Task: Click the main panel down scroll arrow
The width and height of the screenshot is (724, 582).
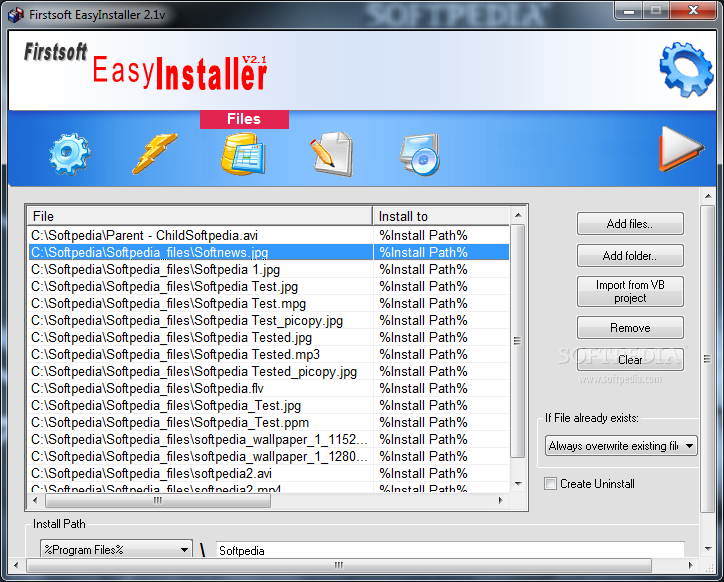Action: click(x=707, y=549)
